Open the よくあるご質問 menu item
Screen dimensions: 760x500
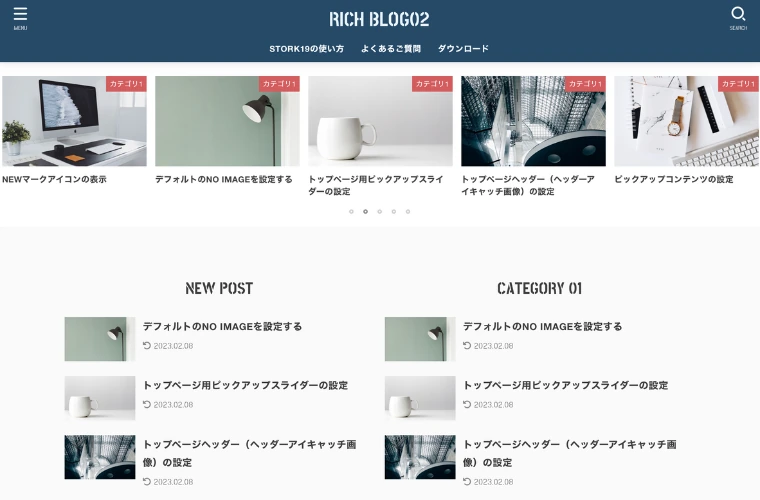391,49
